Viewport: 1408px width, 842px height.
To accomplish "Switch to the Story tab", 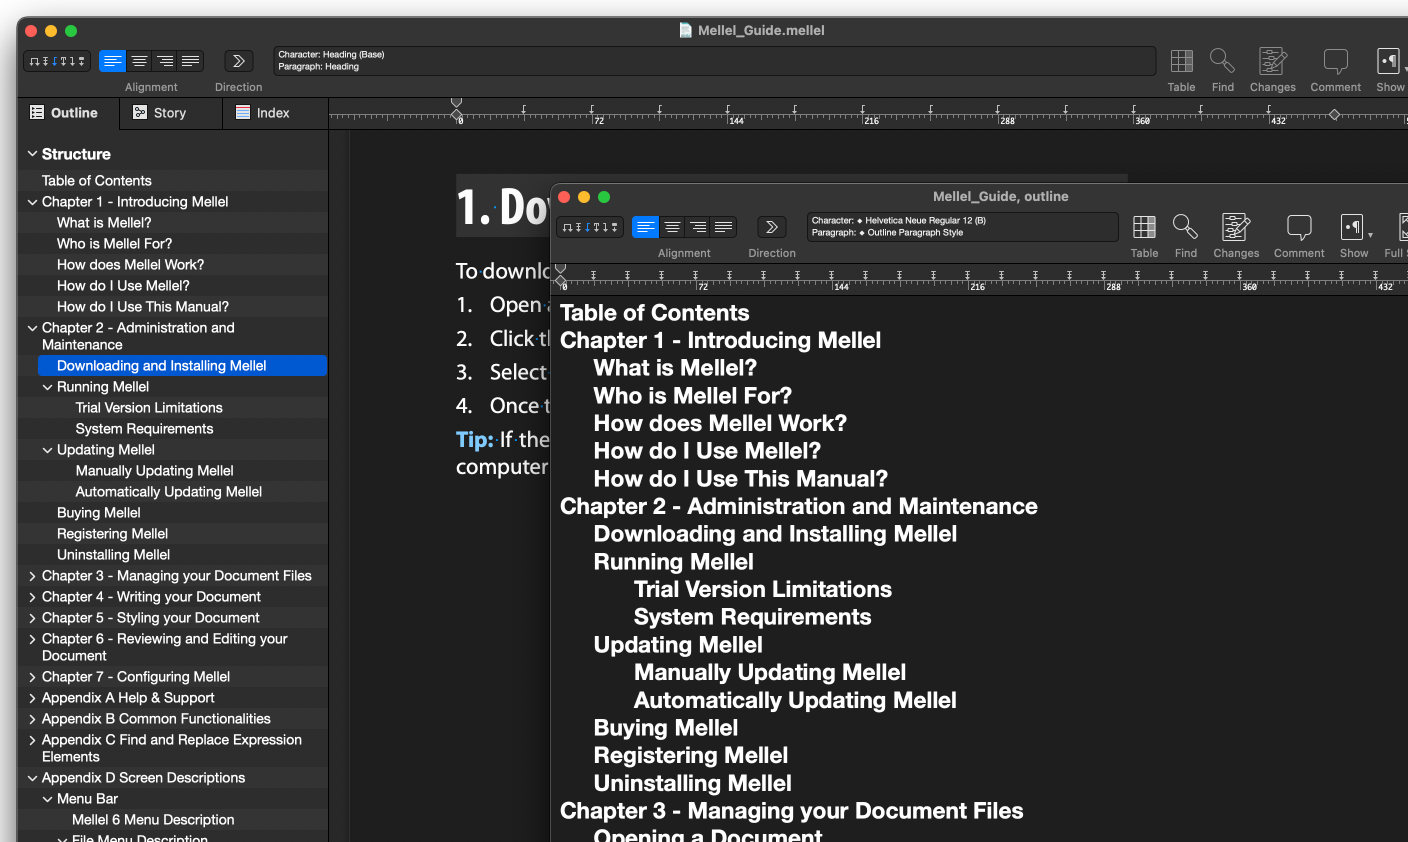I will [170, 113].
